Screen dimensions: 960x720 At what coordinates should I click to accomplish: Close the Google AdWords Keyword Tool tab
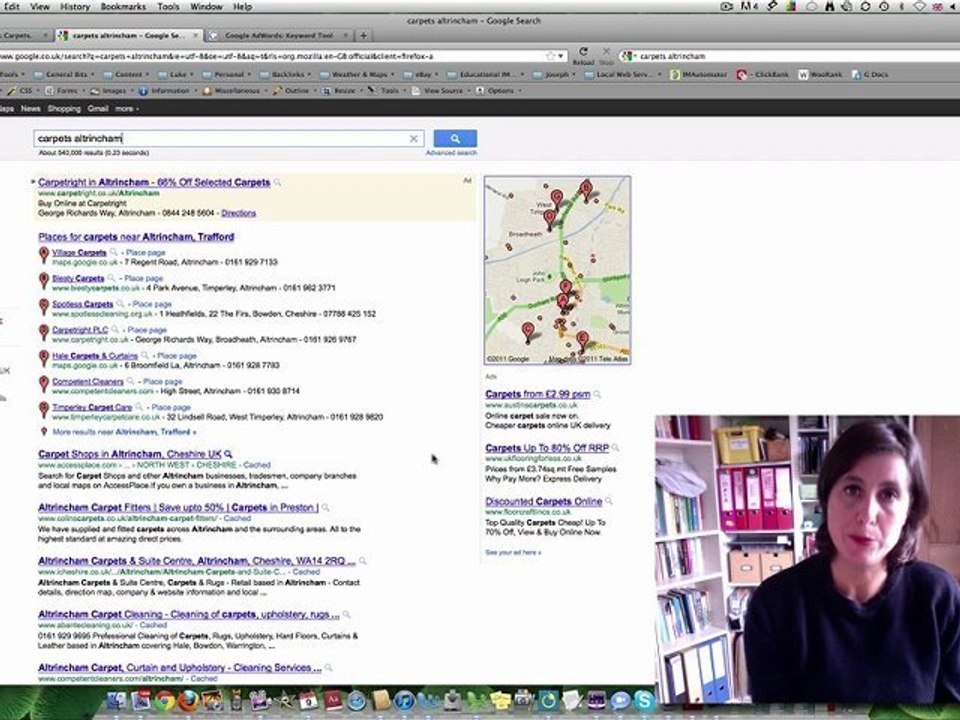tap(345, 36)
